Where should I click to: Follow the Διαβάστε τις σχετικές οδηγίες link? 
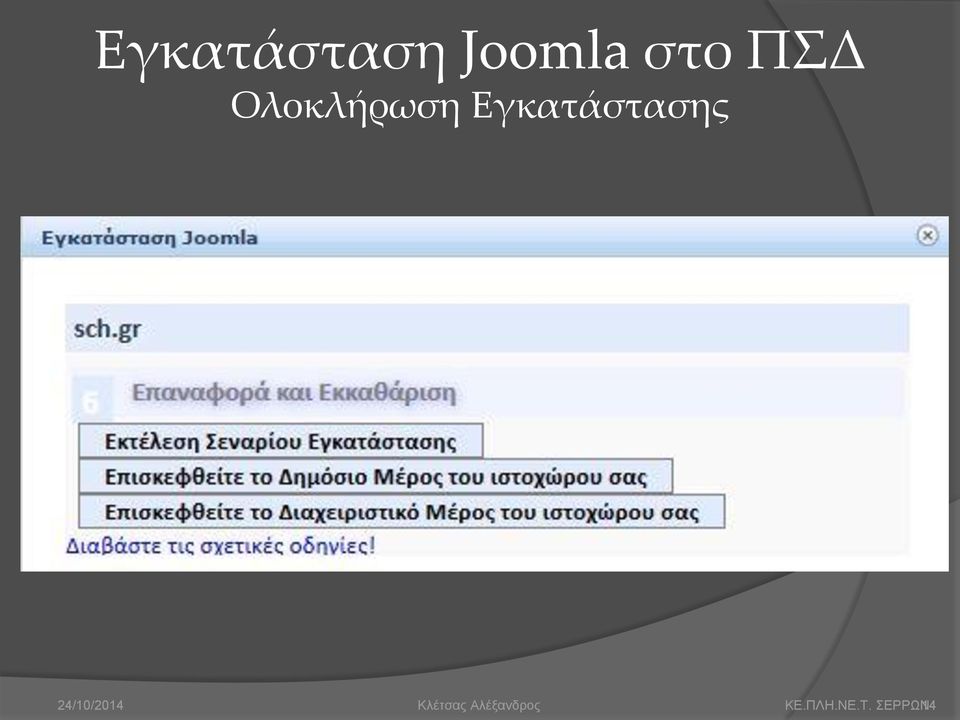coord(220,545)
